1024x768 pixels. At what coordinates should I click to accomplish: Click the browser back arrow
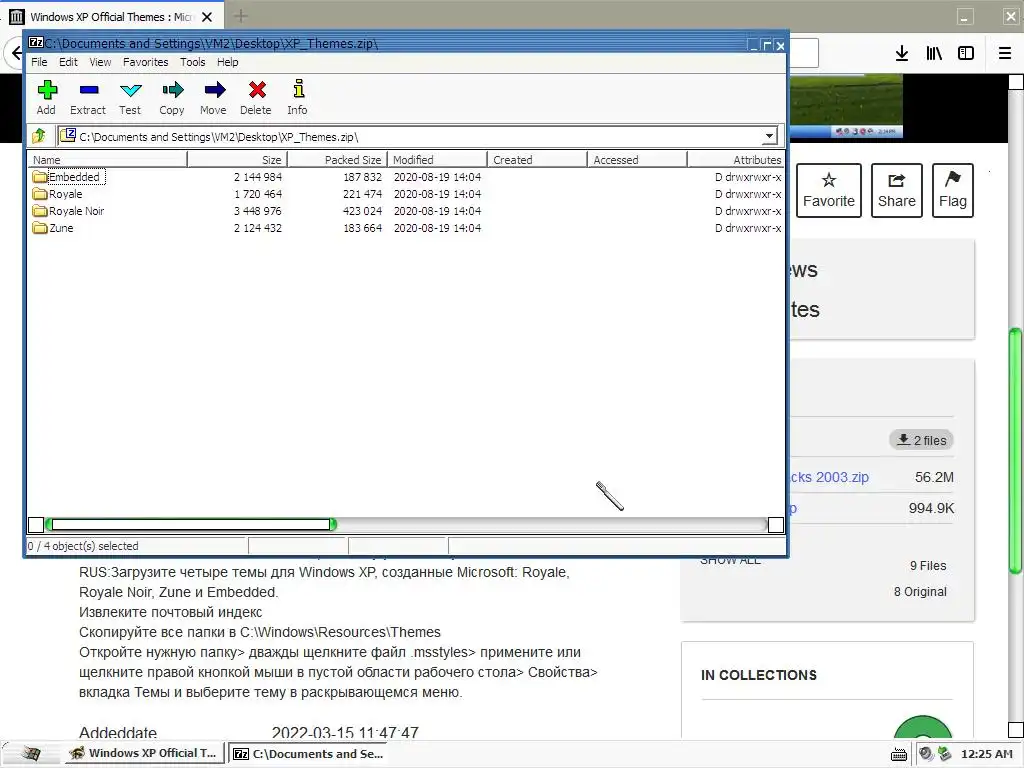coord(16,53)
